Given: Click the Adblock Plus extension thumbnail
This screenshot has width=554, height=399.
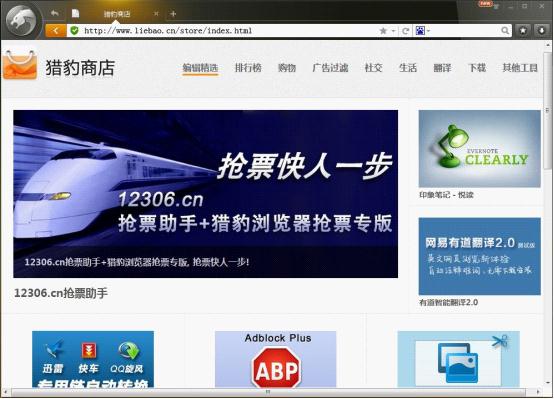Looking at the screenshot, I should pos(276,359).
